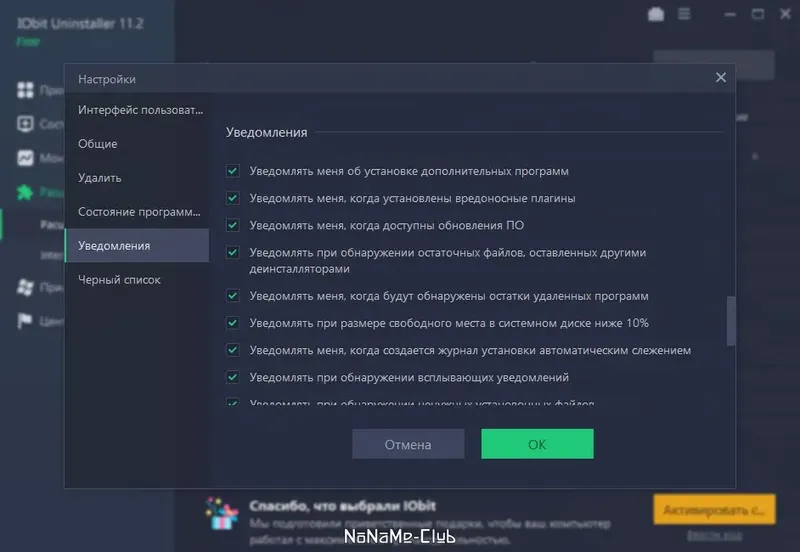800x552 pixels.
Task: Maximize the IObit Uninstaller window
Action: (758, 14)
